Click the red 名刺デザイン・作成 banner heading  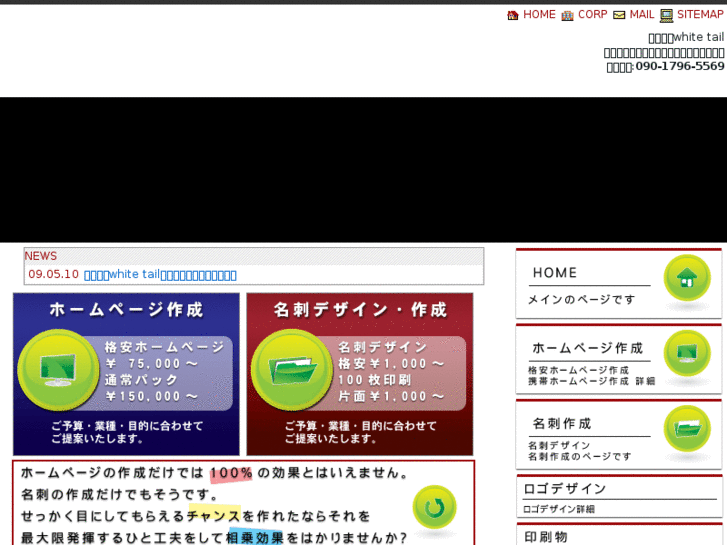(360, 309)
